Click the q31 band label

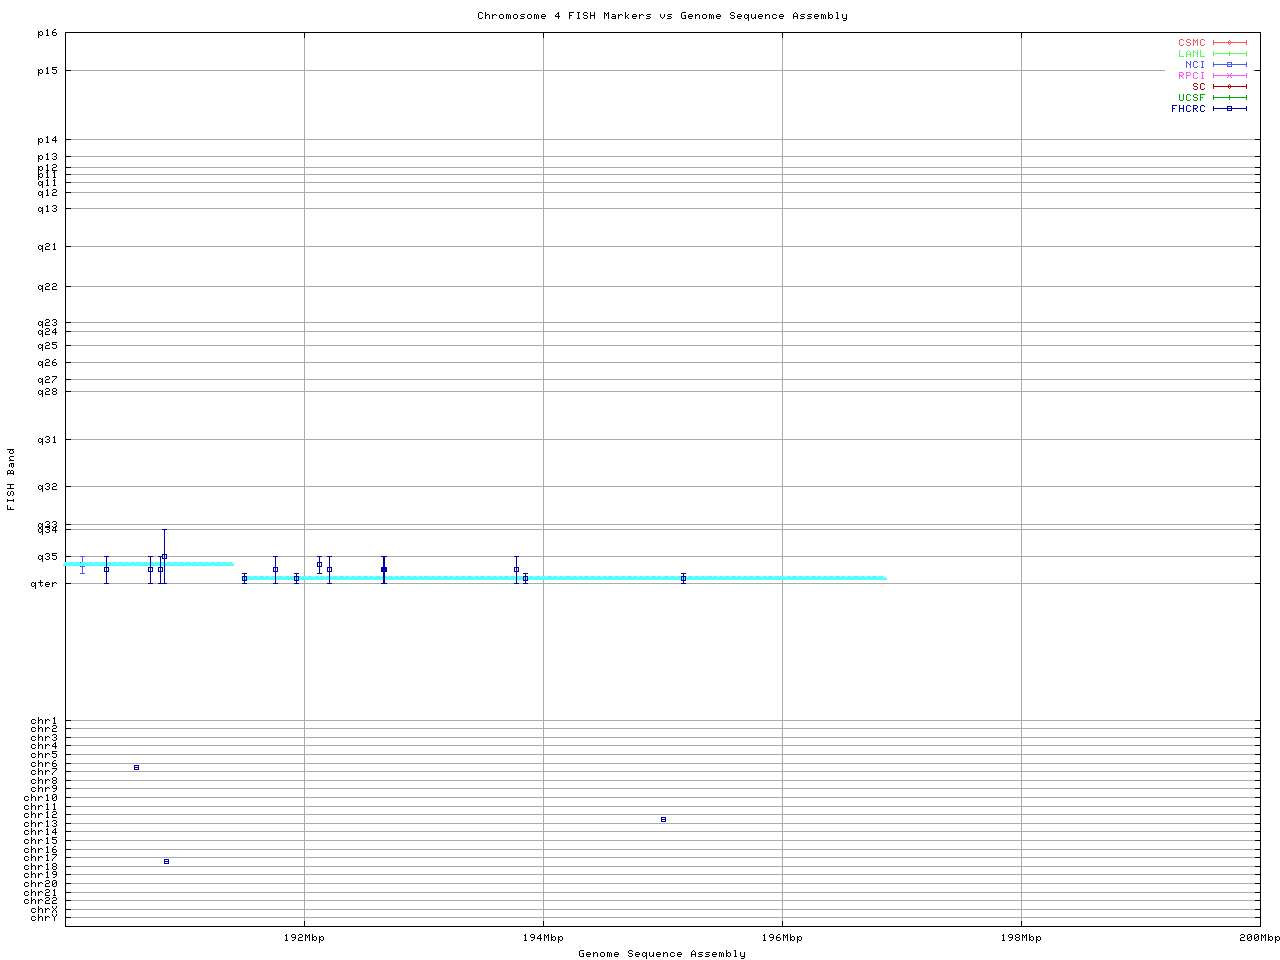[x=48, y=440]
